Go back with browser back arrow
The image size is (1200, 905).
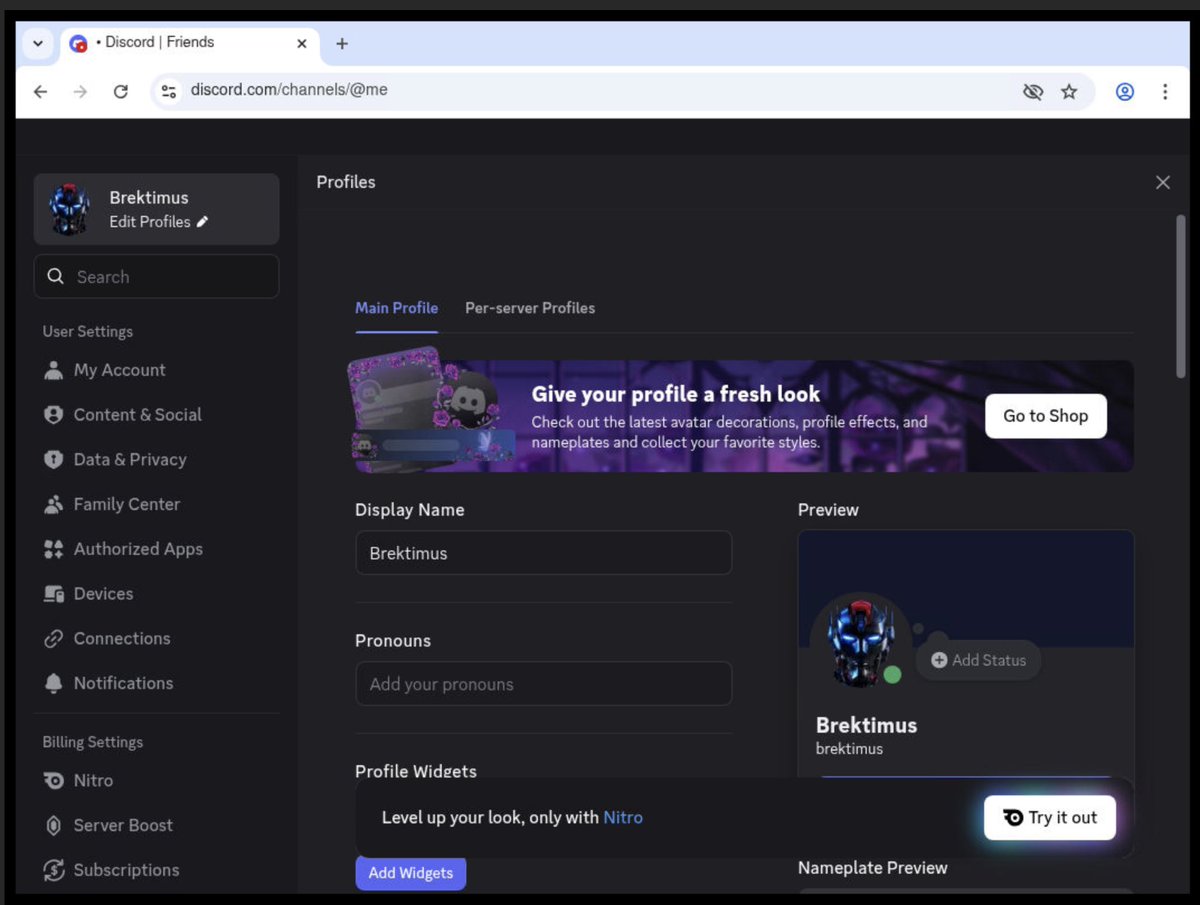click(x=40, y=91)
